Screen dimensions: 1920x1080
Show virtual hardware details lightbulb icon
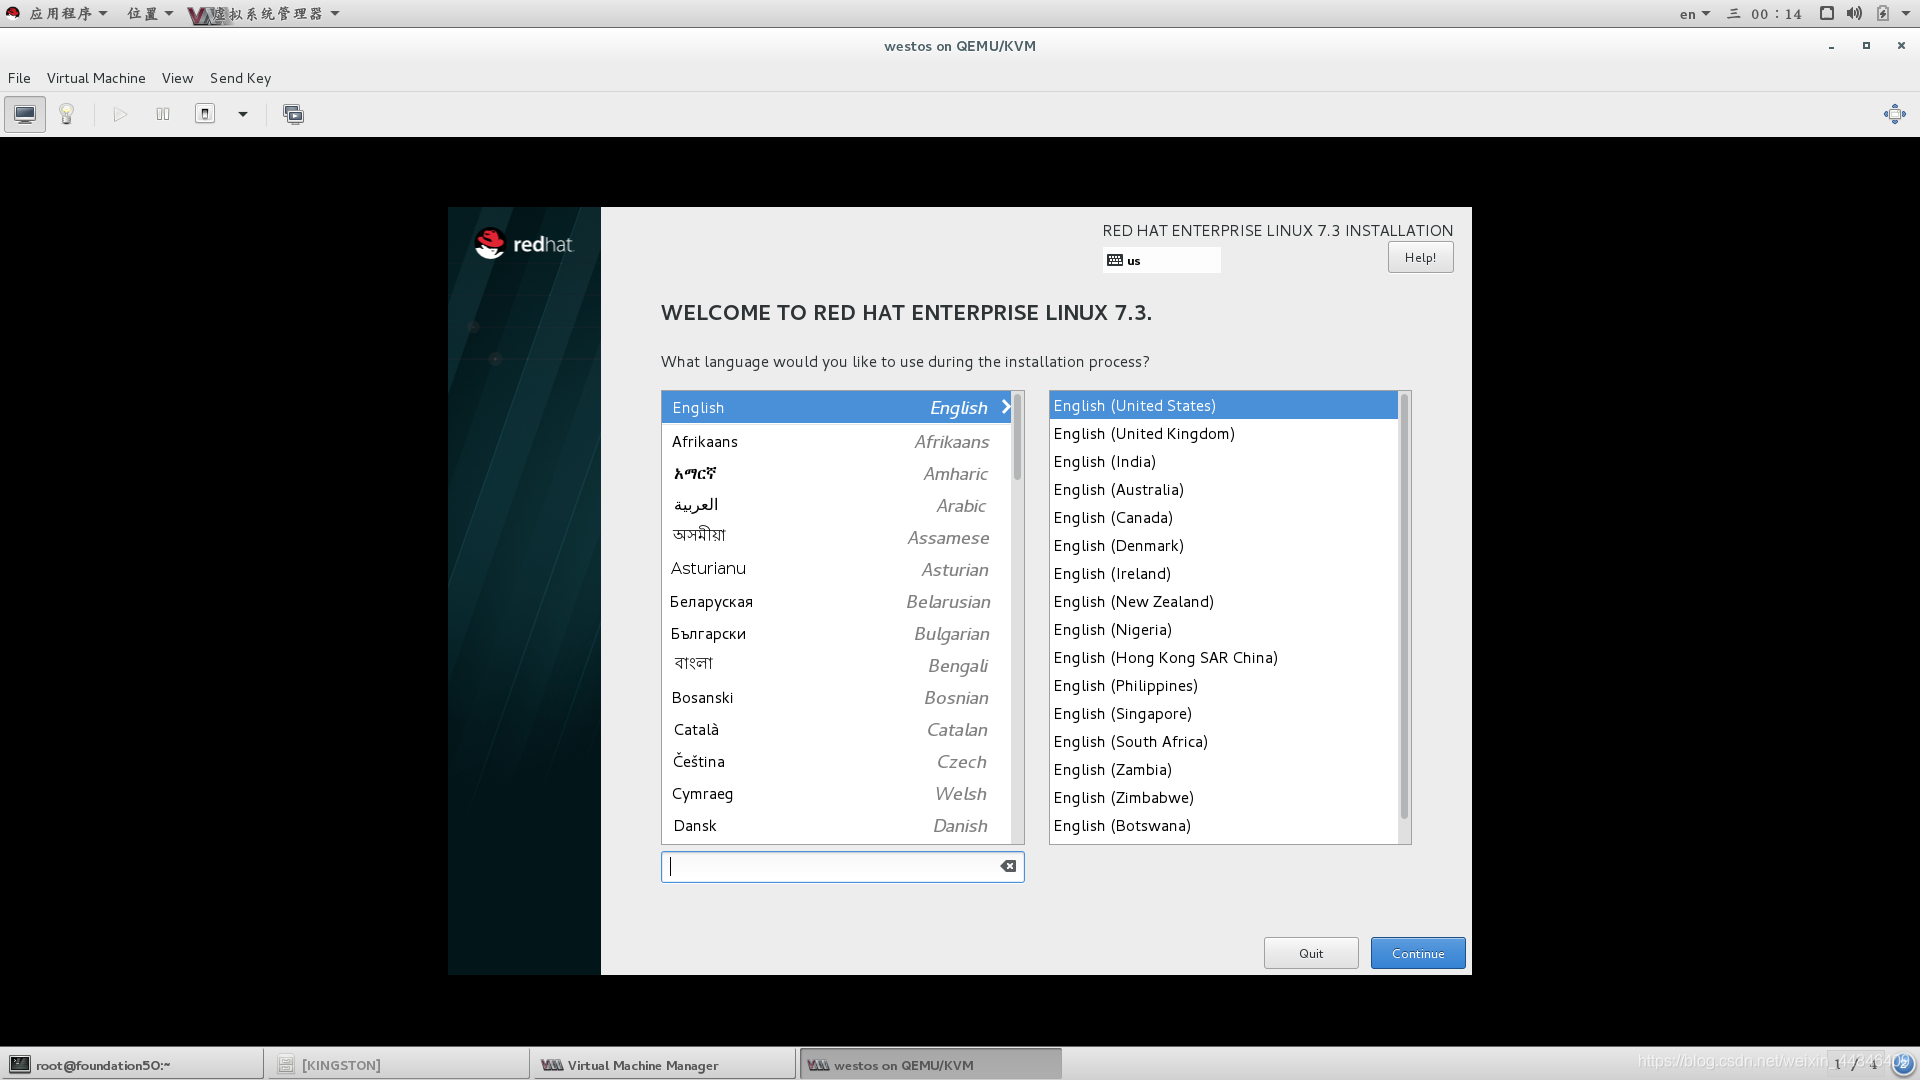coord(67,114)
